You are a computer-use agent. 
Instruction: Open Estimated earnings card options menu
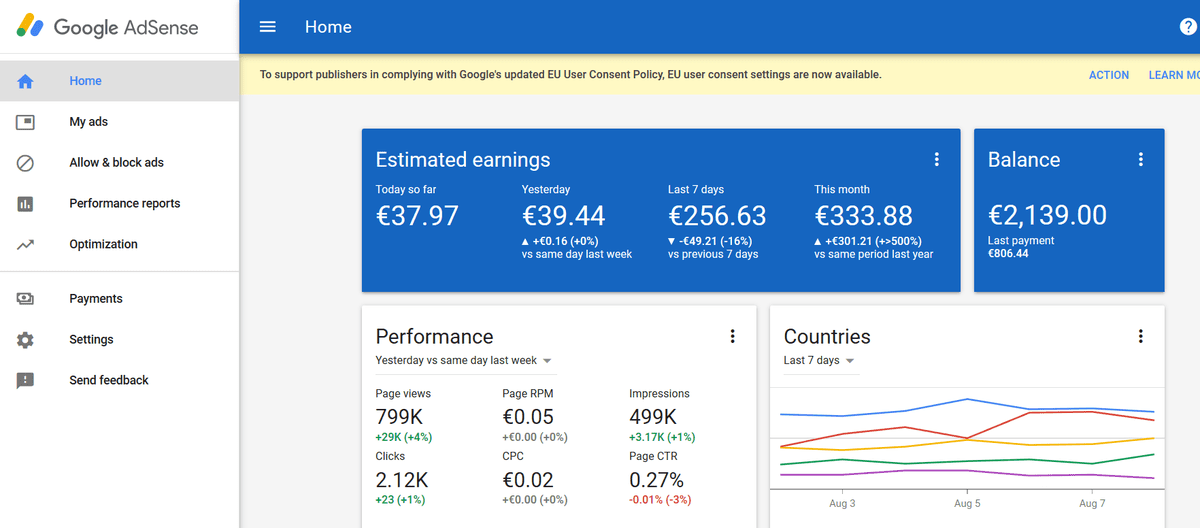click(x=936, y=159)
